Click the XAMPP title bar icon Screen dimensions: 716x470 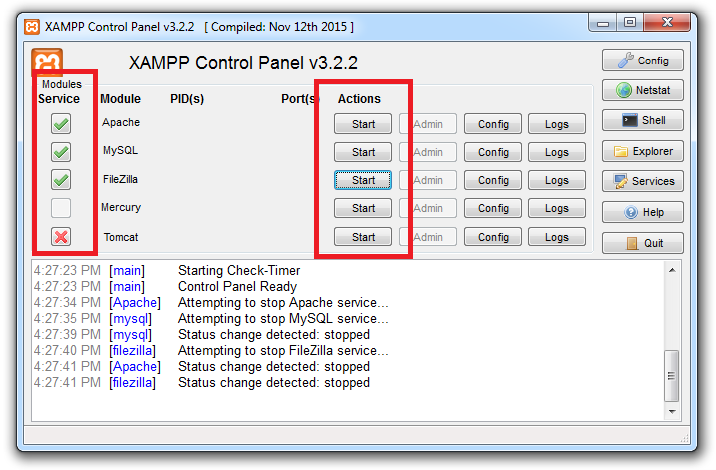pyautogui.click(x=33, y=26)
